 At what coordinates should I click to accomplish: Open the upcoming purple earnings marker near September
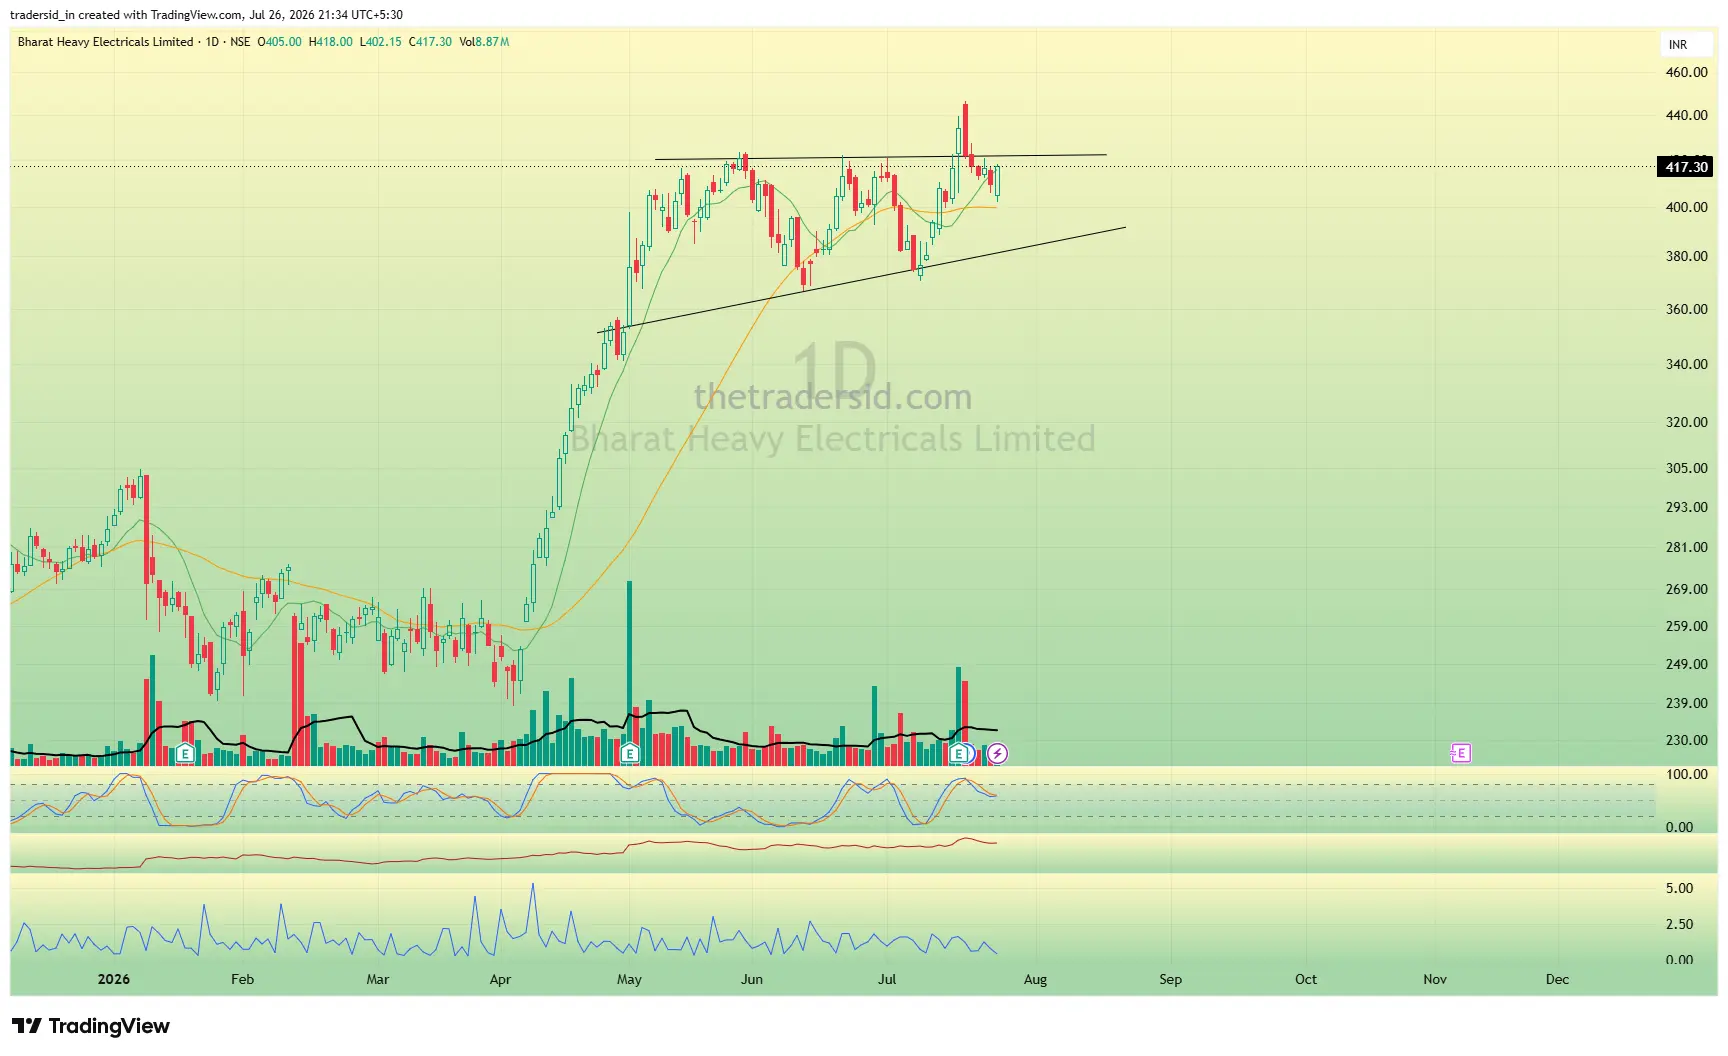(x=1461, y=753)
